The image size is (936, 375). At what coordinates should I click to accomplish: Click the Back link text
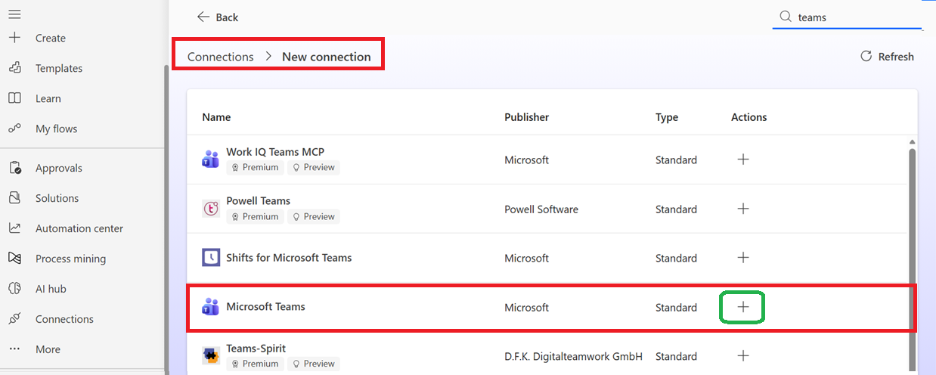(x=227, y=17)
